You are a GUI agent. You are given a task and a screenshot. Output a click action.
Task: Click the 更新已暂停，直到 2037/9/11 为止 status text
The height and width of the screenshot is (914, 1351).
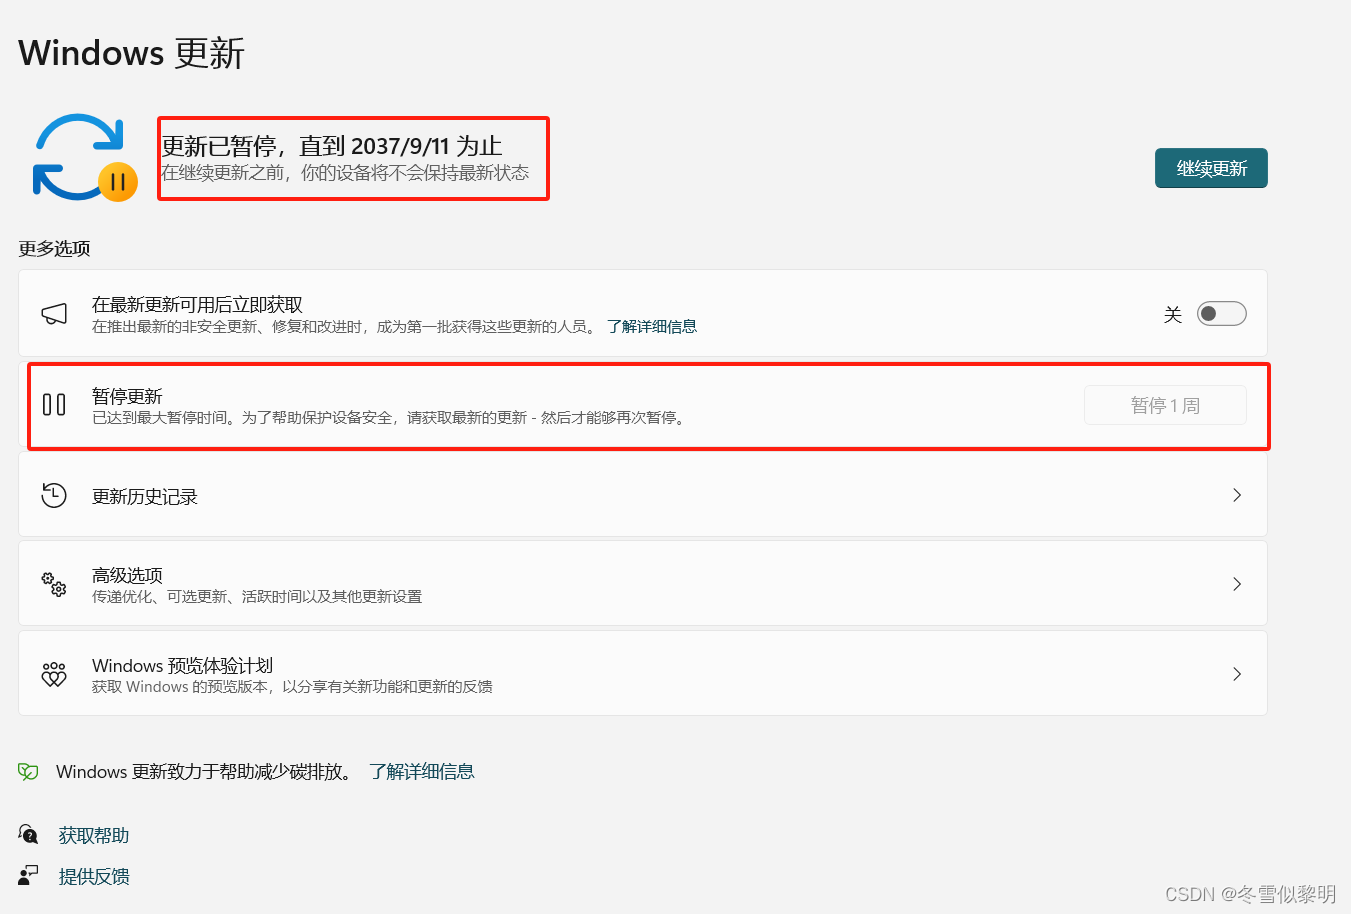point(332,146)
